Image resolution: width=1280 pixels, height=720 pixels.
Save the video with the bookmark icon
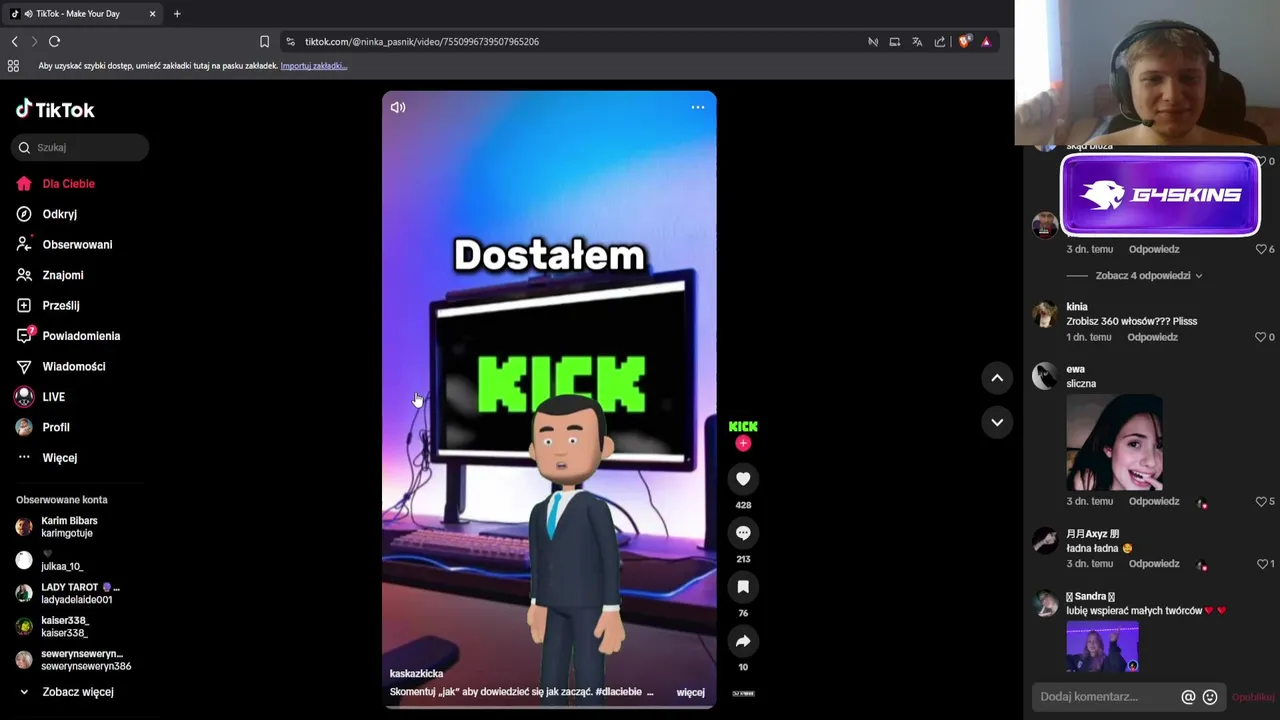point(743,587)
